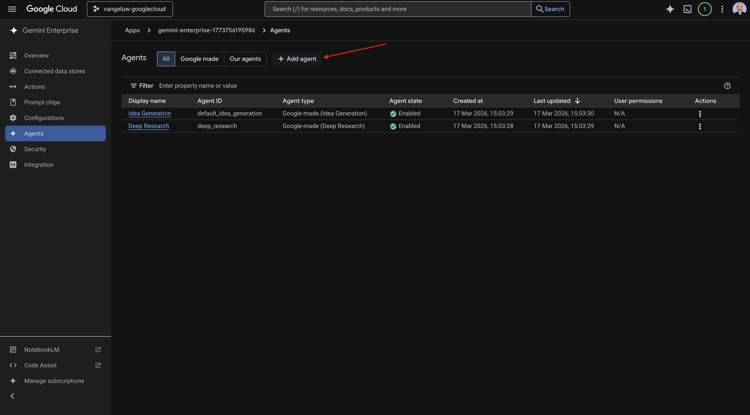This screenshot has width=750, height=415.
Task: Click the Apps breadcrumb
Action: (132, 30)
